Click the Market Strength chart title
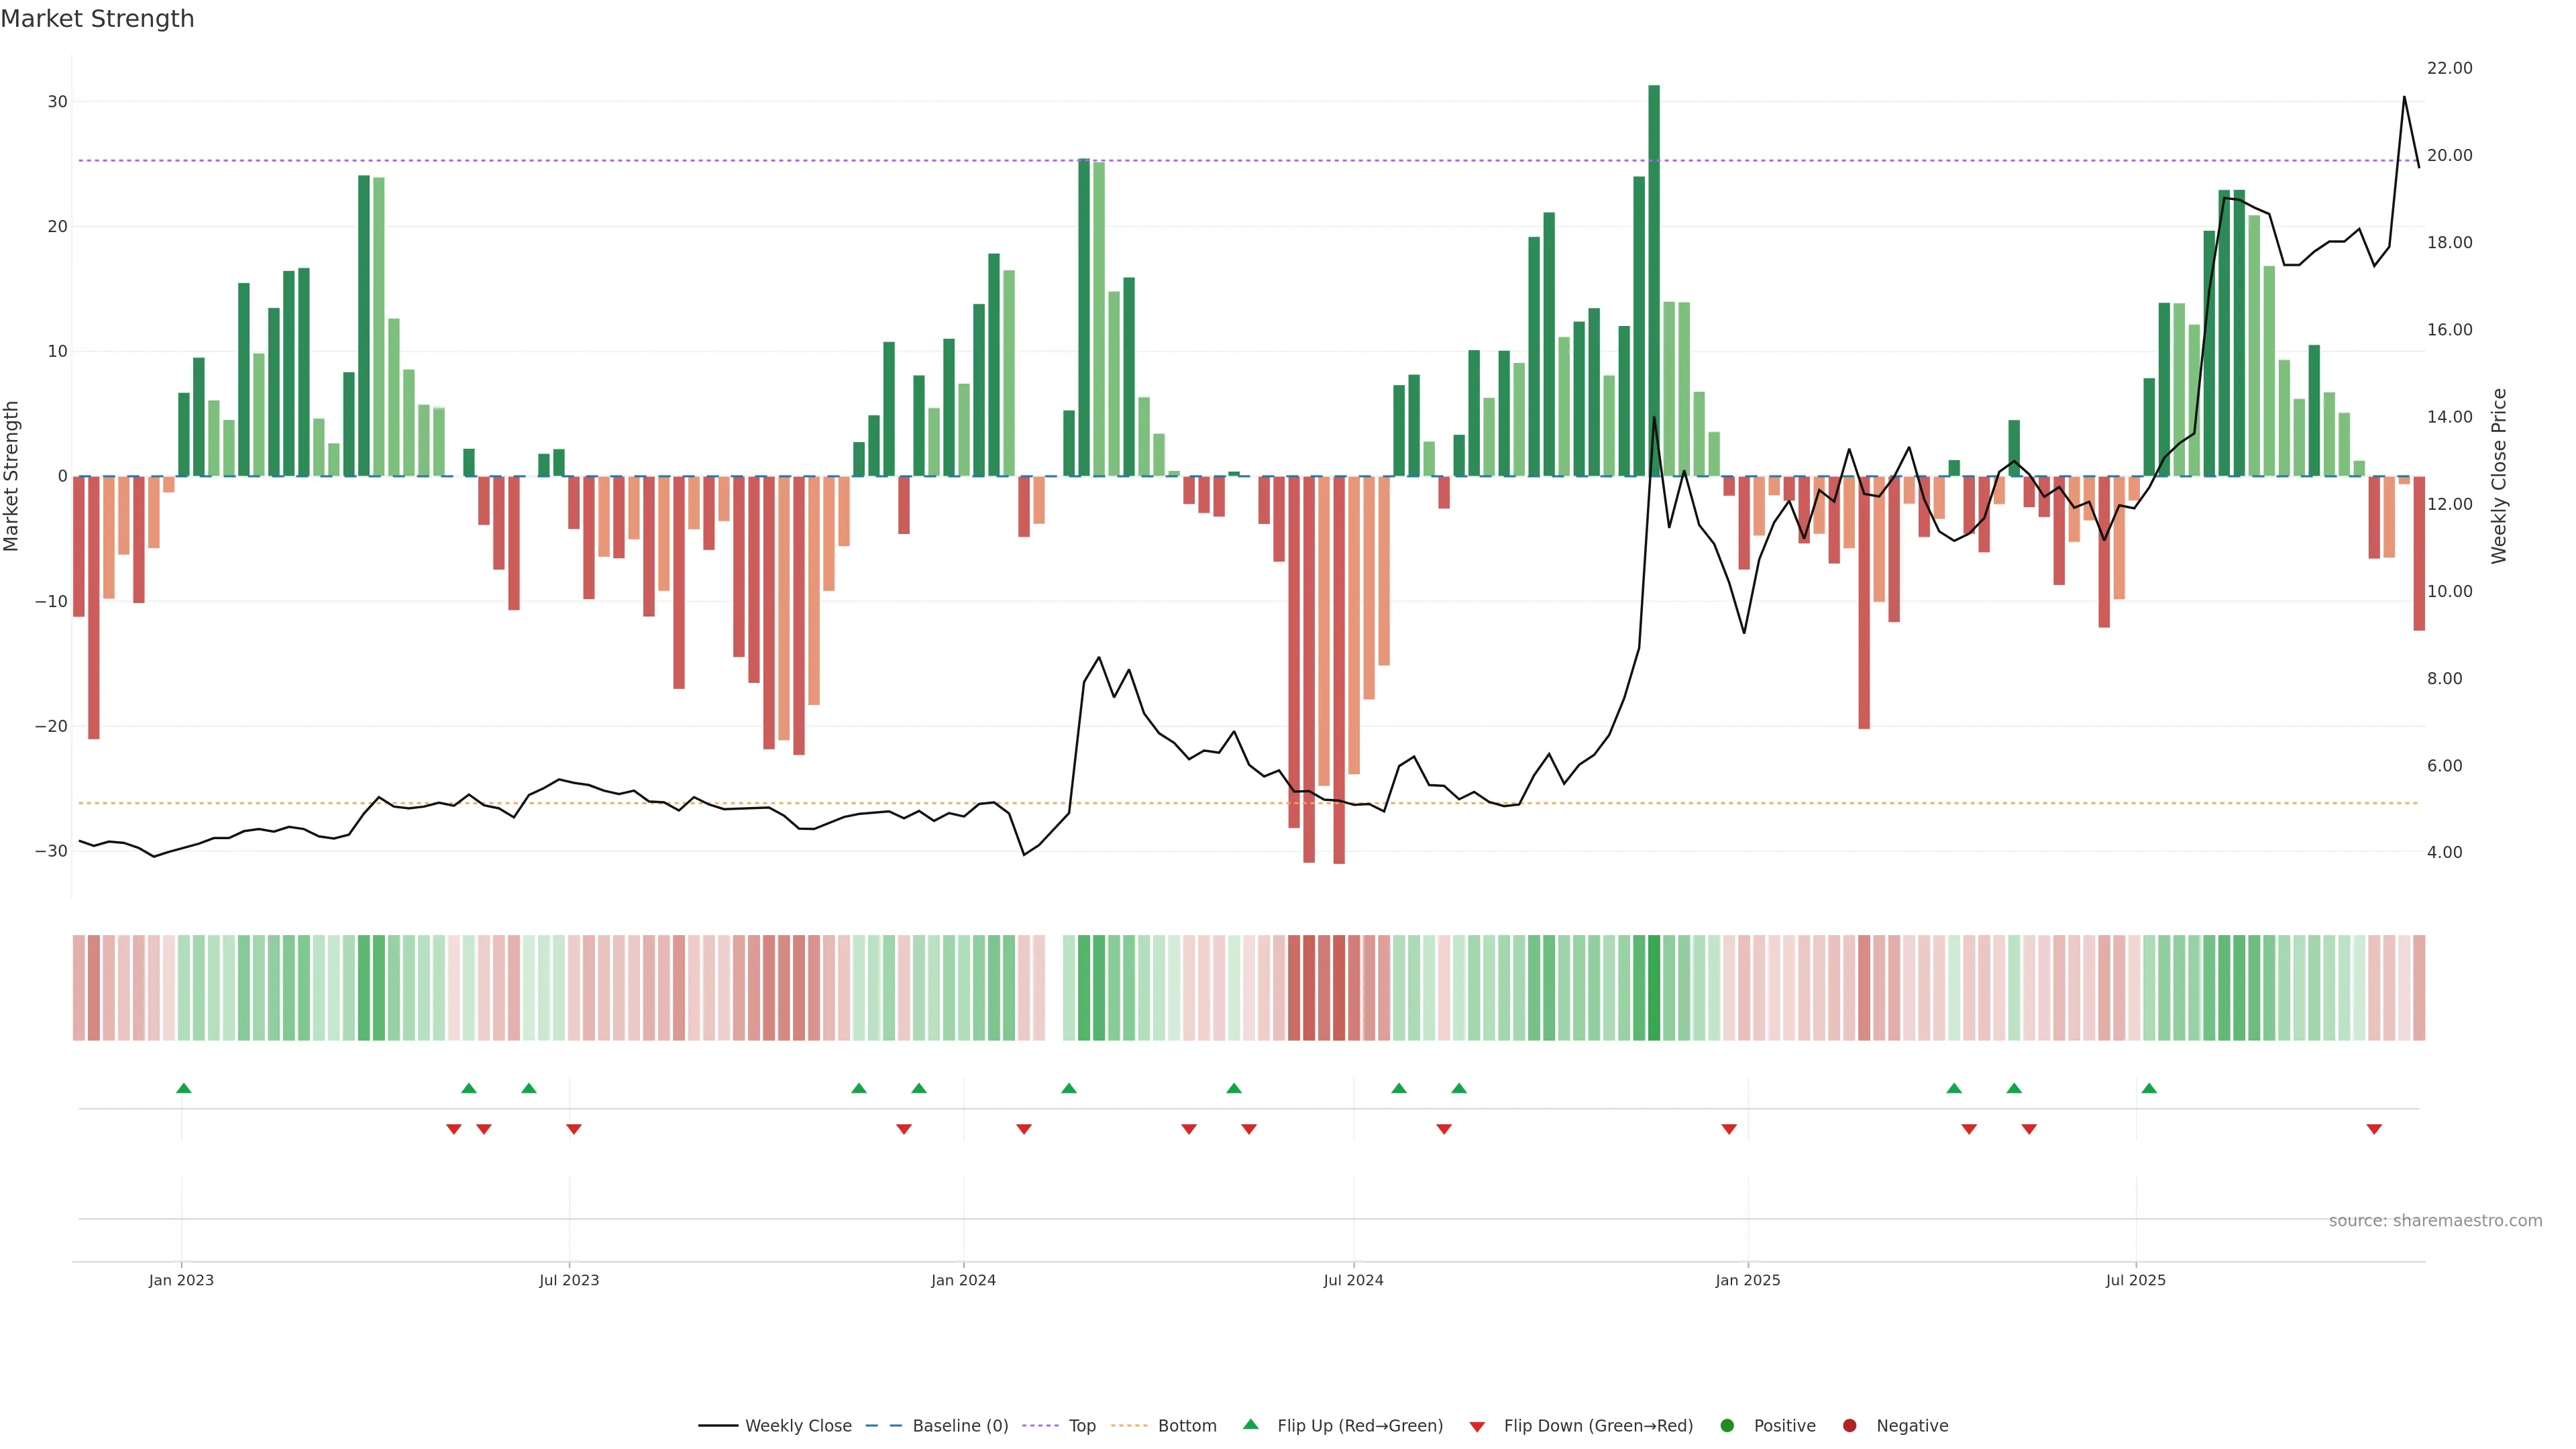The height and width of the screenshot is (1449, 2576). click(x=97, y=19)
